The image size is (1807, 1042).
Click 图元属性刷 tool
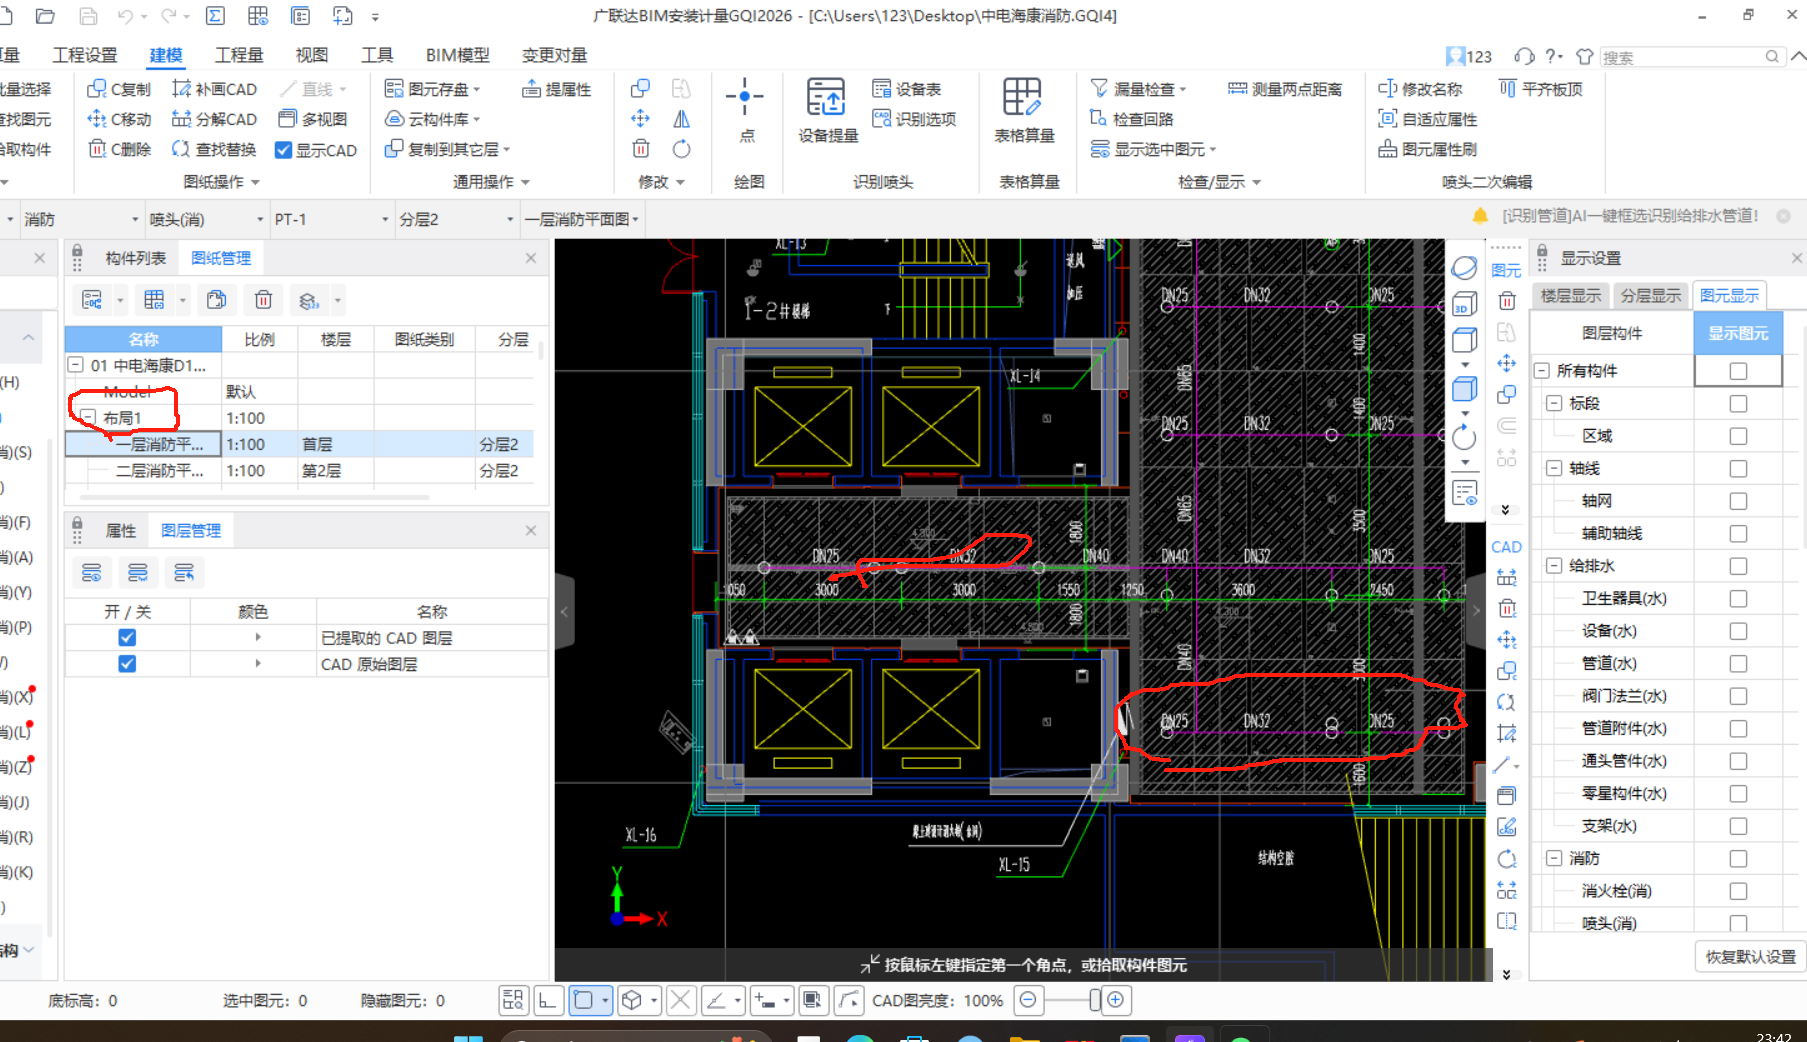point(1428,149)
